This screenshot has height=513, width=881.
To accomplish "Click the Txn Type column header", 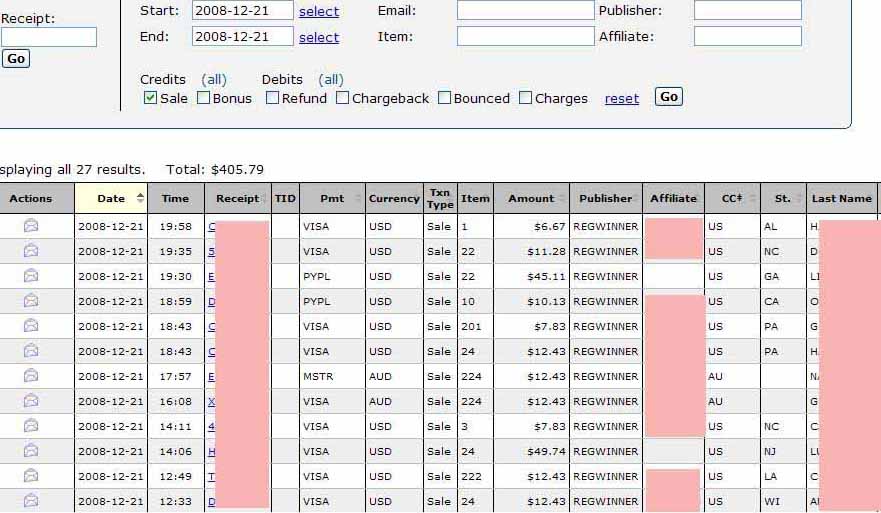I will click(x=440, y=198).
